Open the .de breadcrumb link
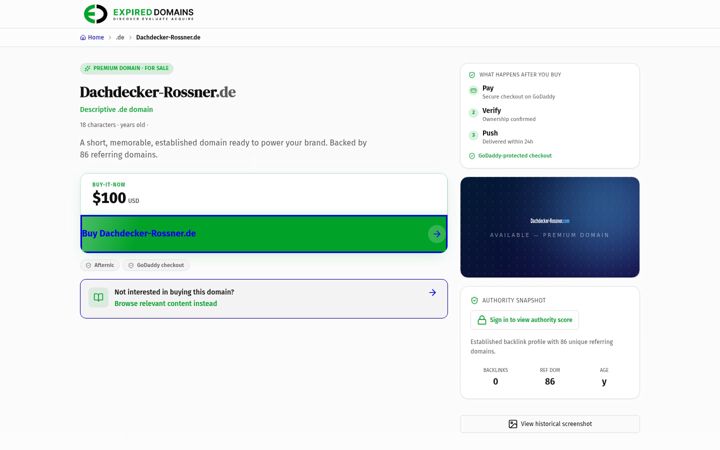Screen dimensions: 720x450 click(120, 38)
